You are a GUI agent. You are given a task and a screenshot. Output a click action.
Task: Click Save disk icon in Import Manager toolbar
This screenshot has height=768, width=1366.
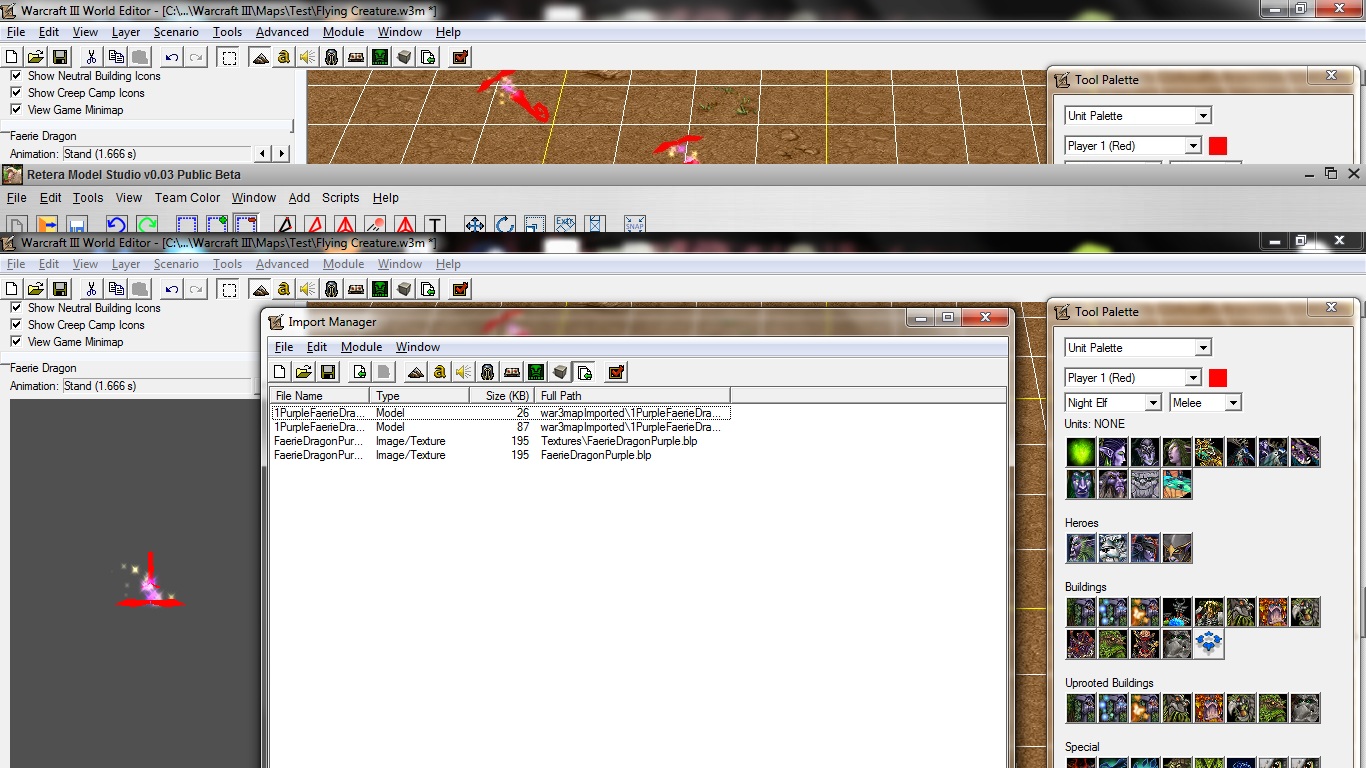(x=326, y=372)
